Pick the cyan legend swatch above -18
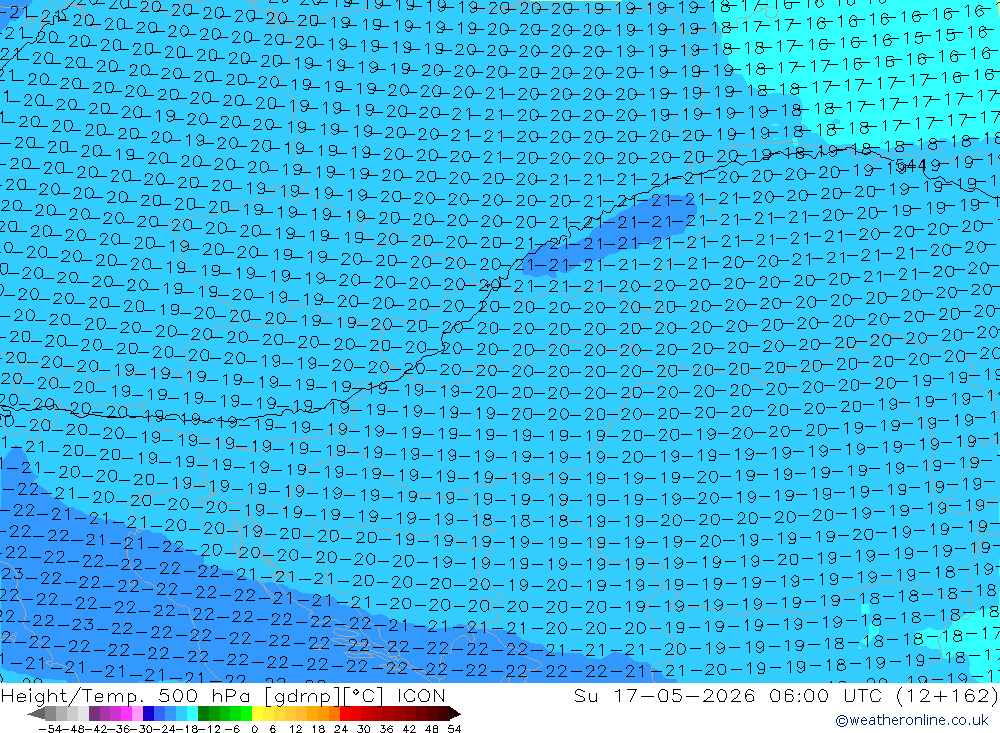This screenshot has width=1000, height=733. click(192, 713)
